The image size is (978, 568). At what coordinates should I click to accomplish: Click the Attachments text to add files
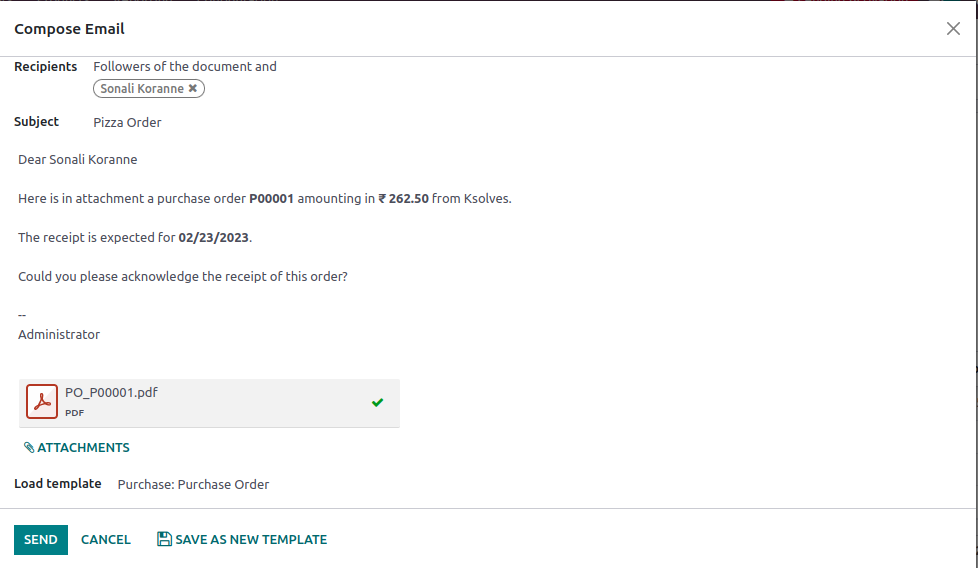point(83,448)
